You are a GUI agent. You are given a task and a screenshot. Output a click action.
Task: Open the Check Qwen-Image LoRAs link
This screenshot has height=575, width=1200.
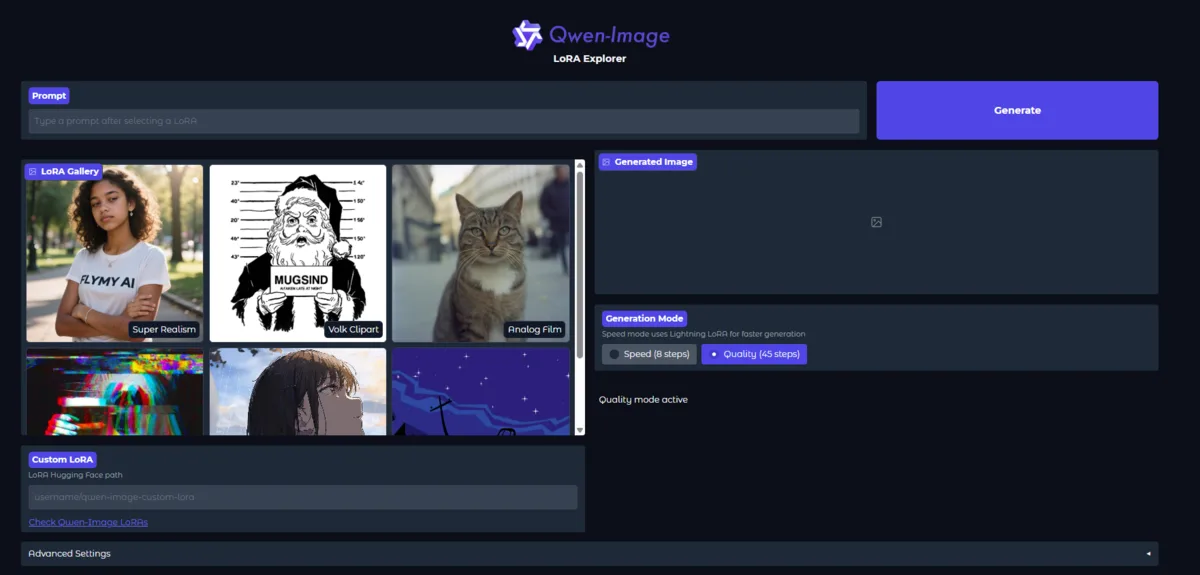click(88, 522)
